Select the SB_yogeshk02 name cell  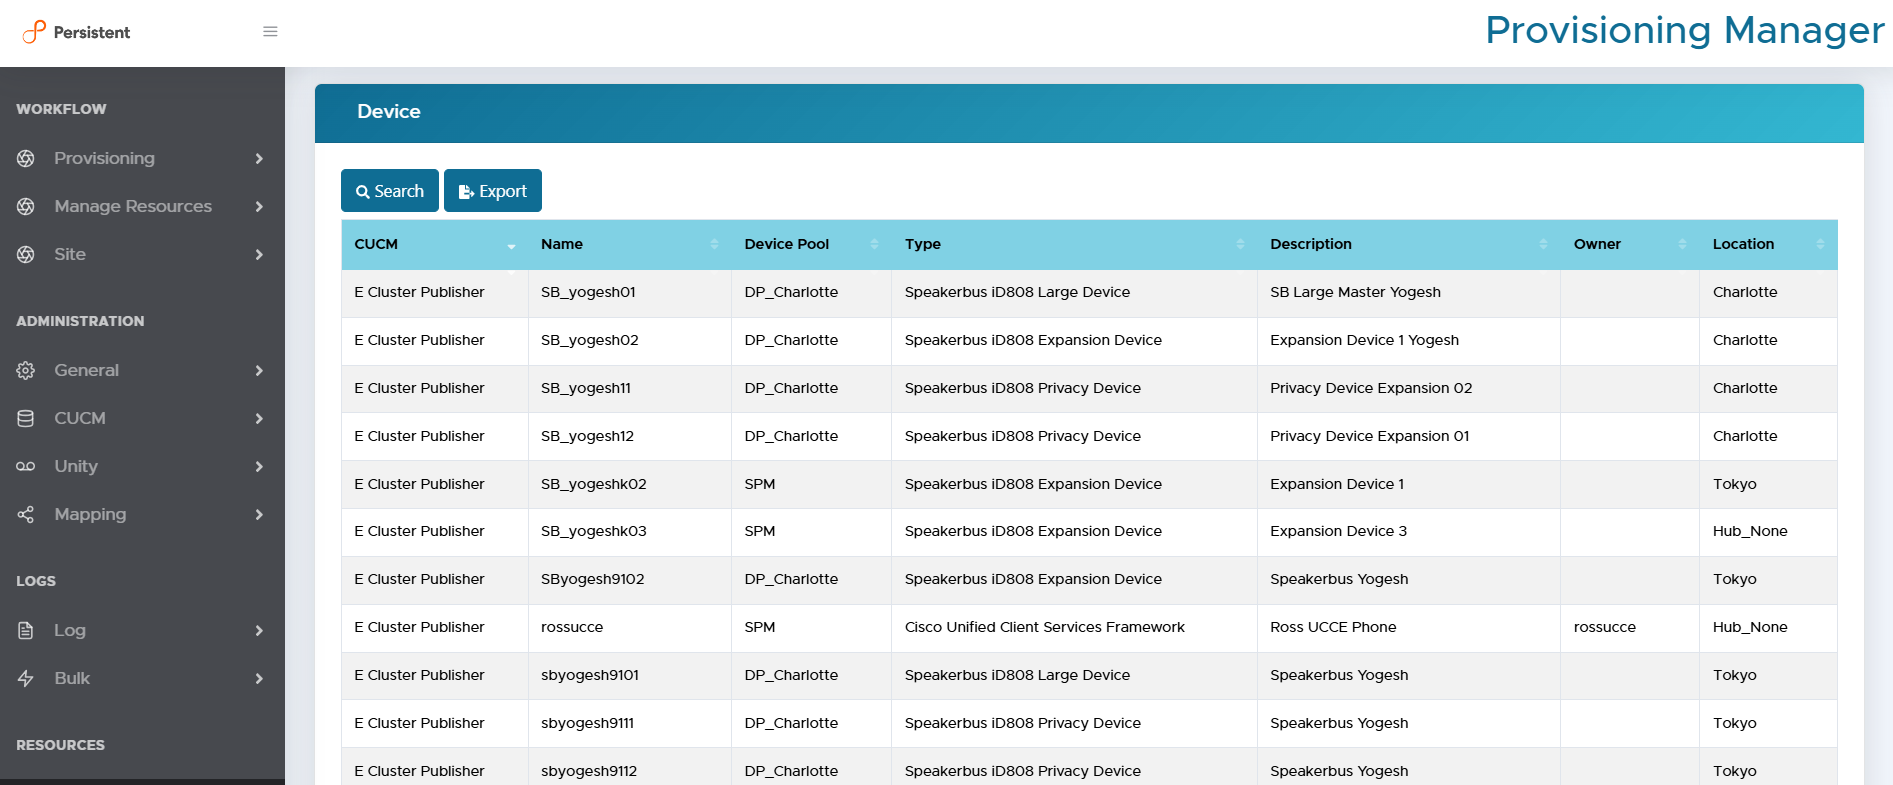click(630, 484)
